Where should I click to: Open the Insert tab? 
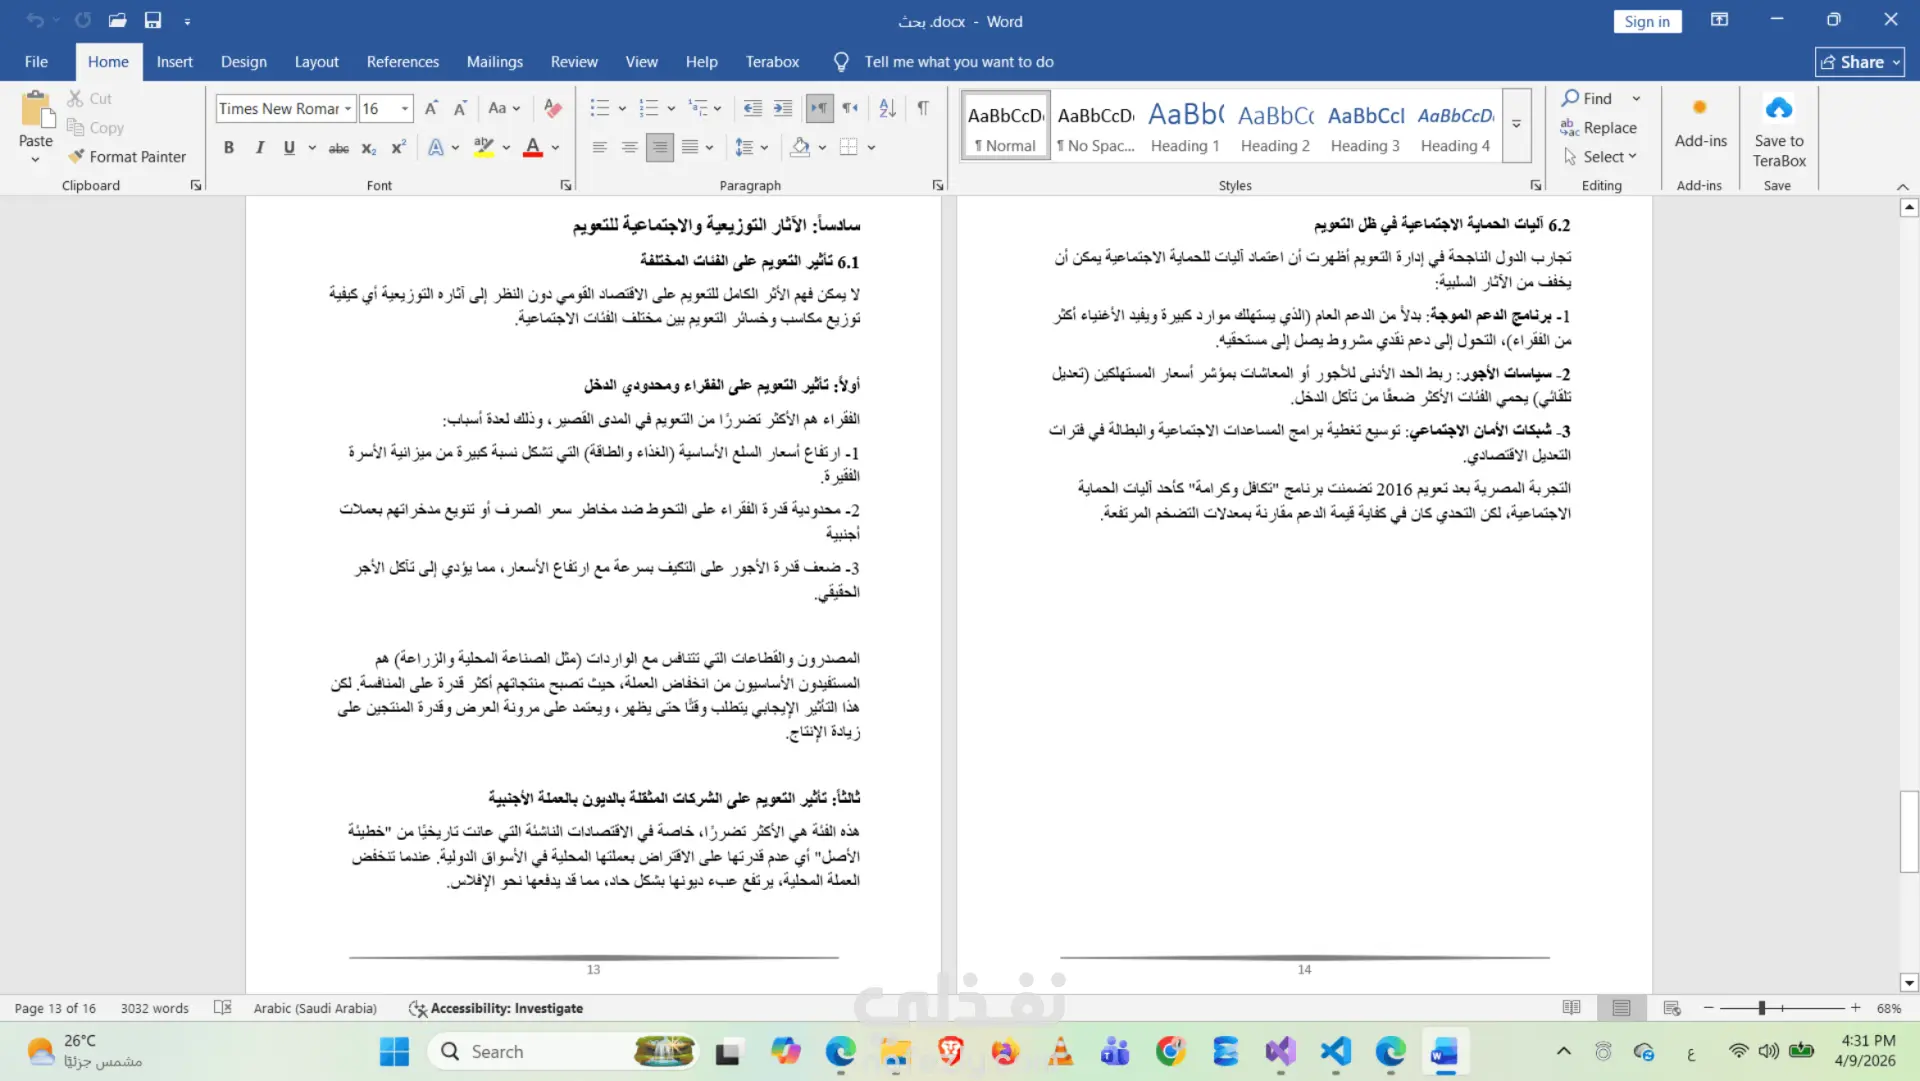(174, 62)
